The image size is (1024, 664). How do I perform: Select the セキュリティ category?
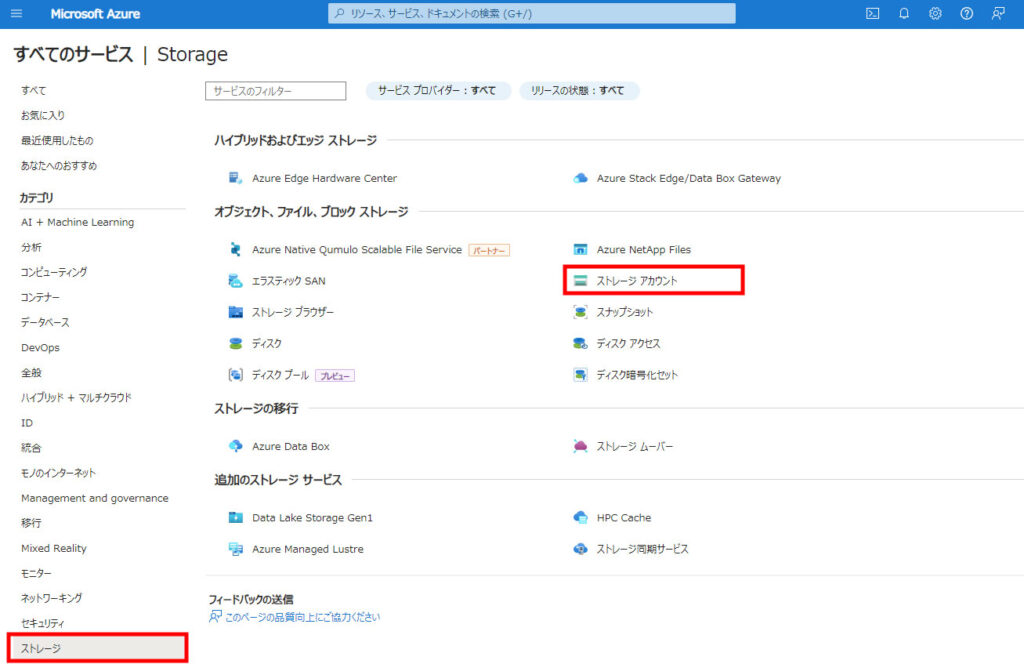[42, 623]
